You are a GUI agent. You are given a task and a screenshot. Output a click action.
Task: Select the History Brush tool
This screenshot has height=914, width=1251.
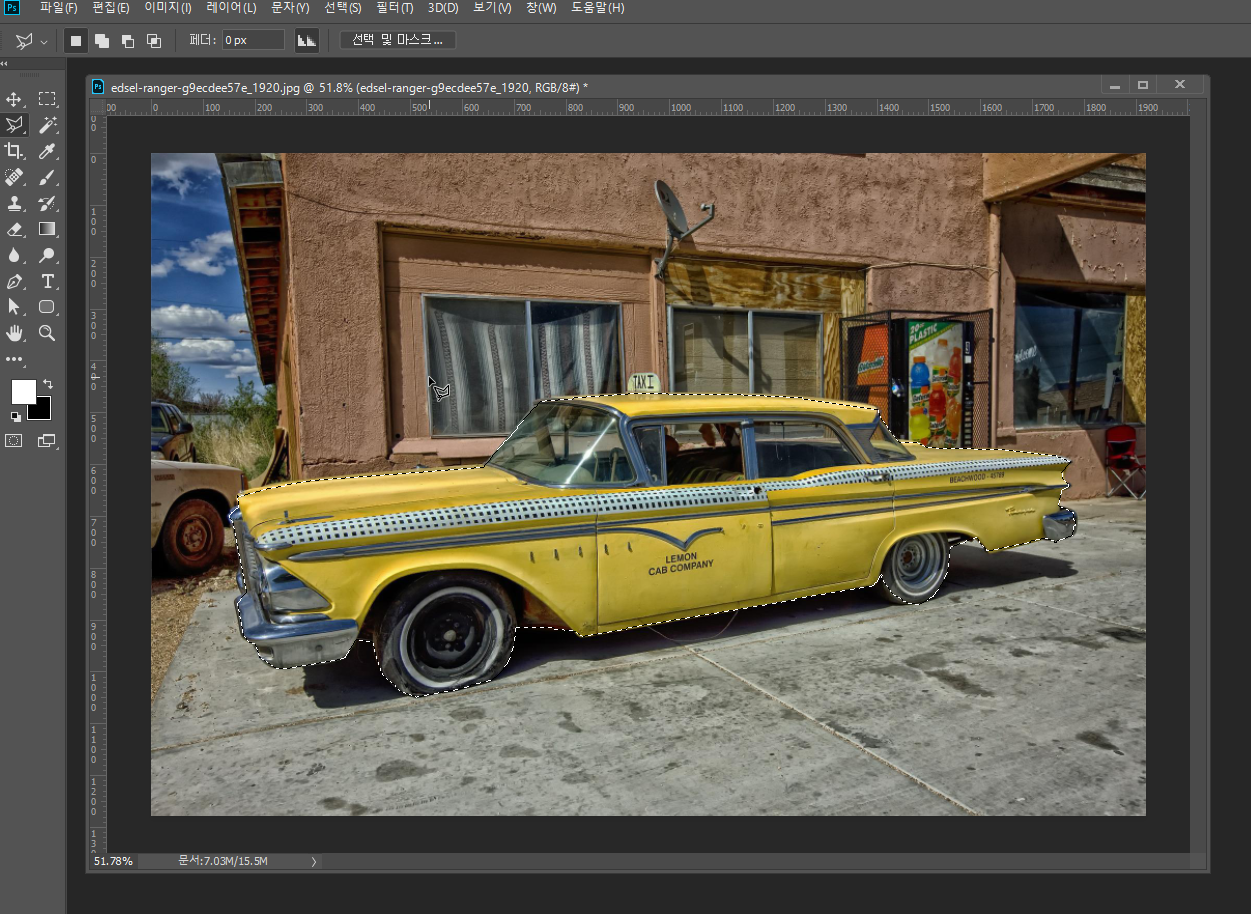click(47, 203)
